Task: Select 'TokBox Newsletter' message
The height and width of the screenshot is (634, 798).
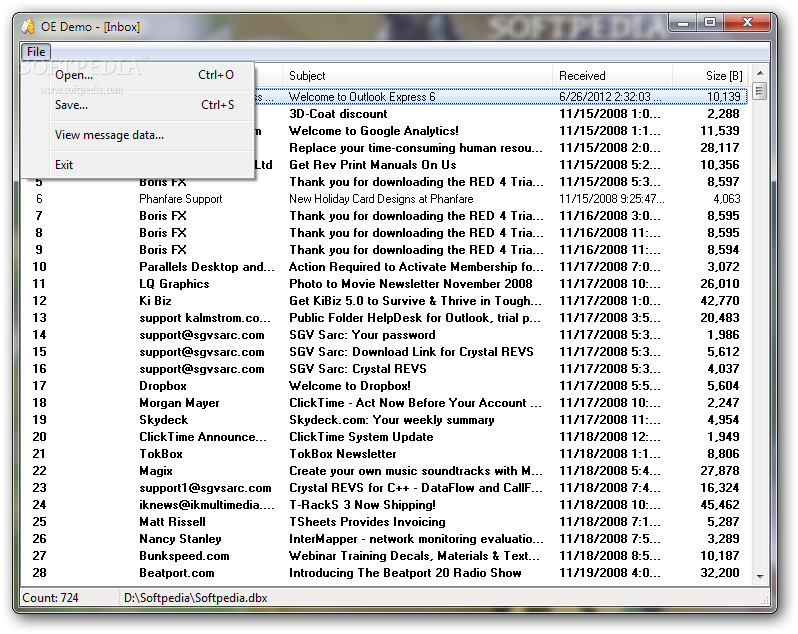Action: (343, 454)
